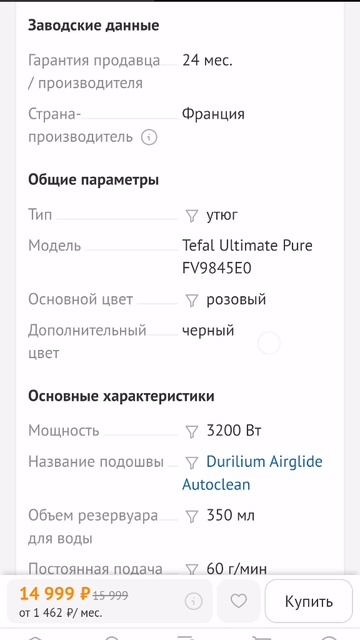Open price info icon in bottom bar

coord(193,601)
